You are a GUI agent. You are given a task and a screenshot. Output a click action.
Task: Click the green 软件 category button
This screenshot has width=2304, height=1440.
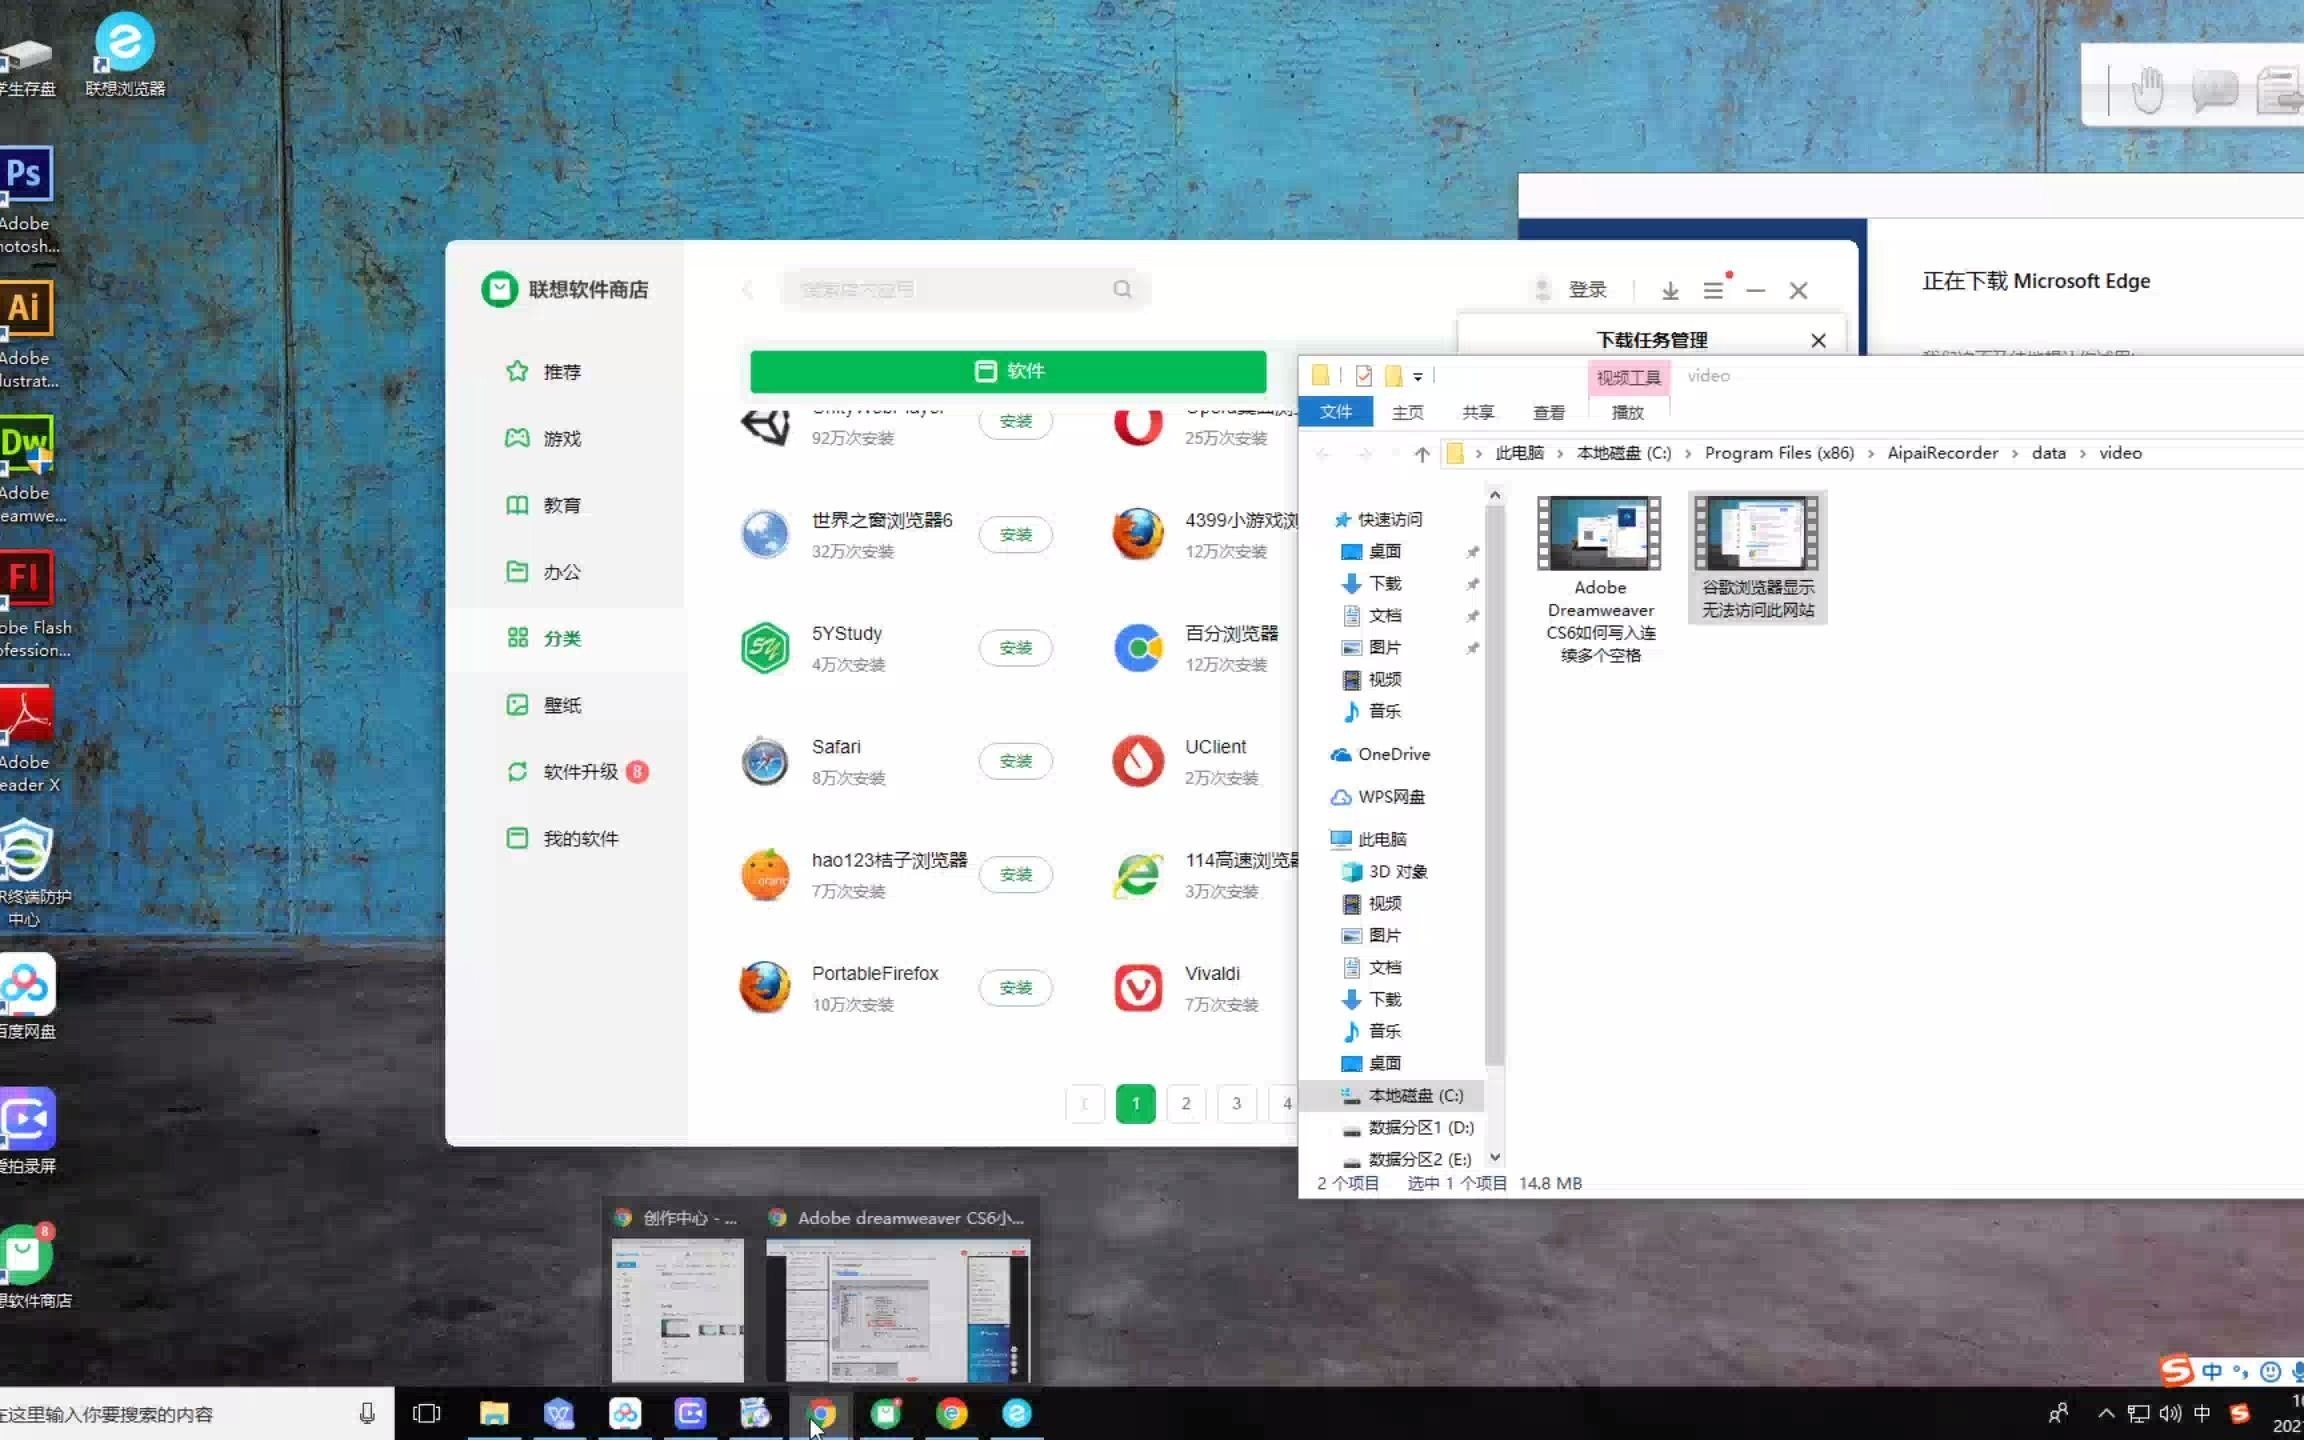click(1008, 371)
